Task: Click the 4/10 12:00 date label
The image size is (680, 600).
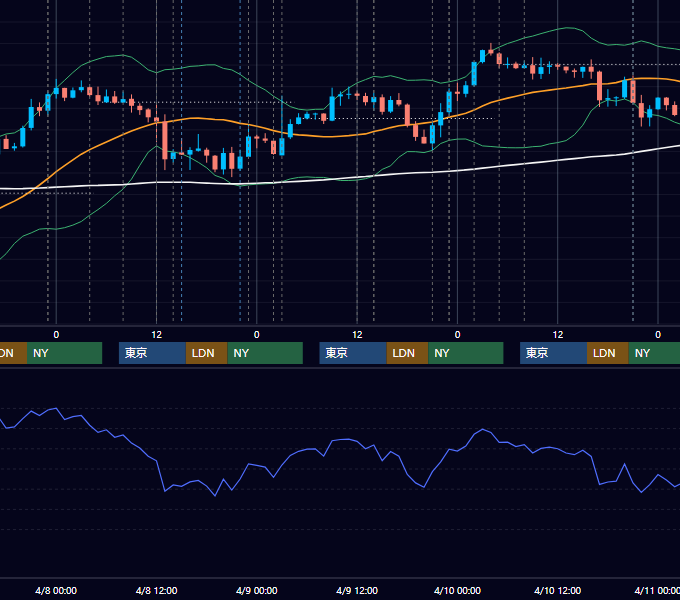Action: pyautogui.click(x=558, y=590)
